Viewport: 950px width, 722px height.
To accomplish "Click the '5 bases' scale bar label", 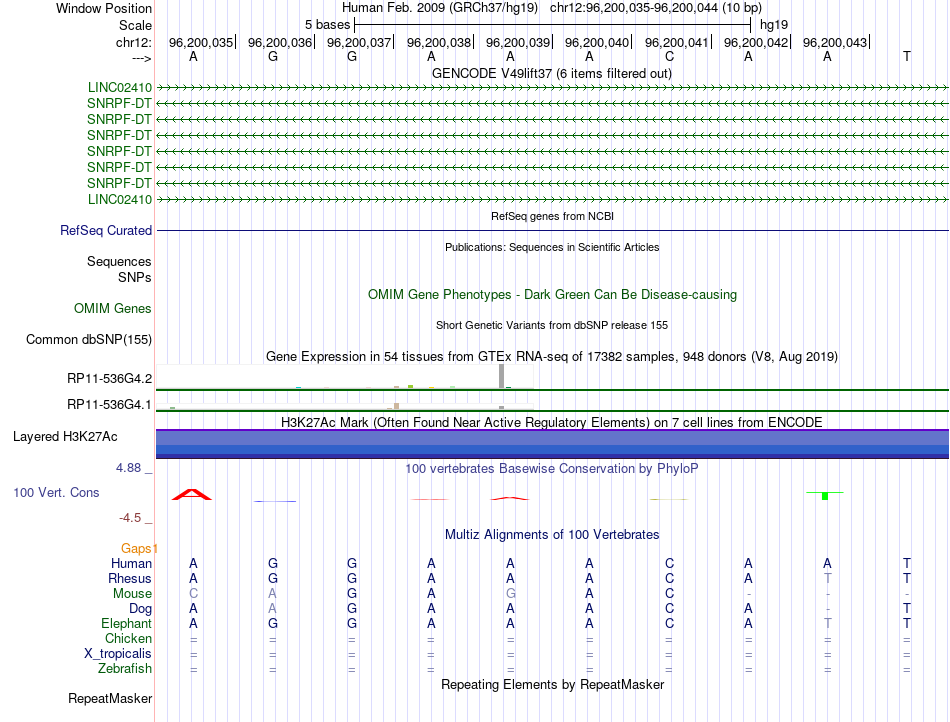I will (327, 25).
